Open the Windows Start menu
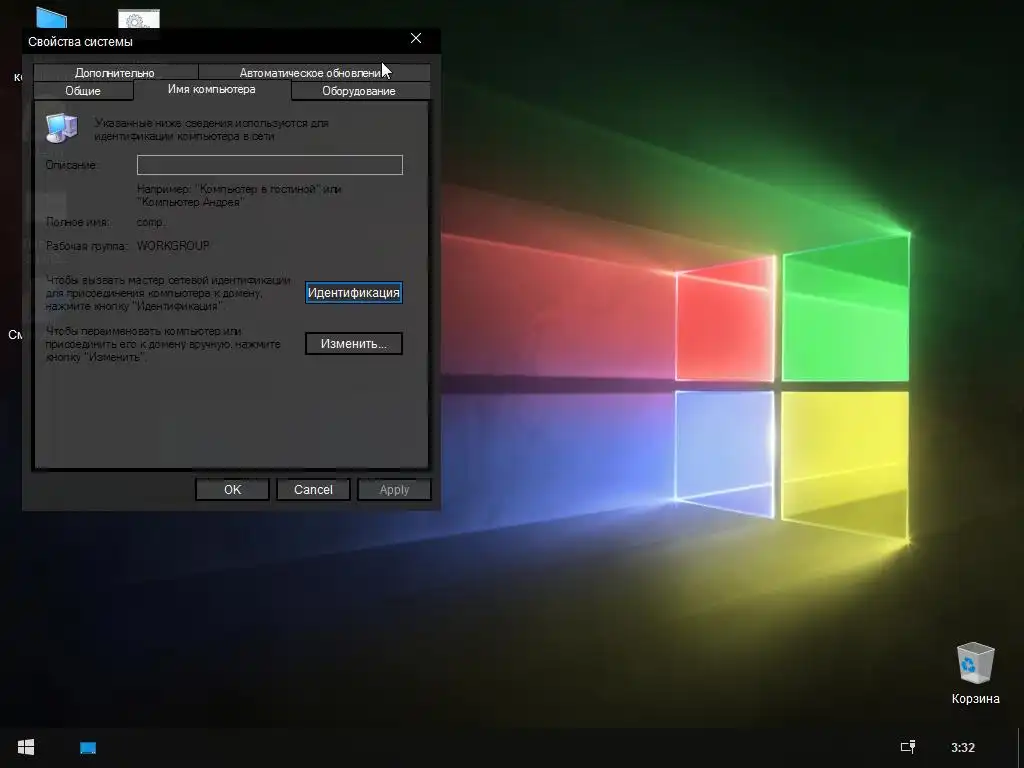This screenshot has width=1024, height=768. [26, 747]
